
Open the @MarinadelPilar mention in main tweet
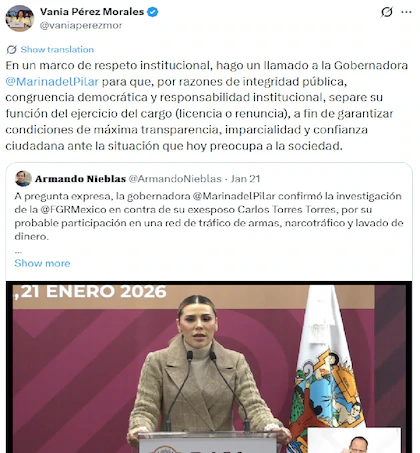[52, 81]
